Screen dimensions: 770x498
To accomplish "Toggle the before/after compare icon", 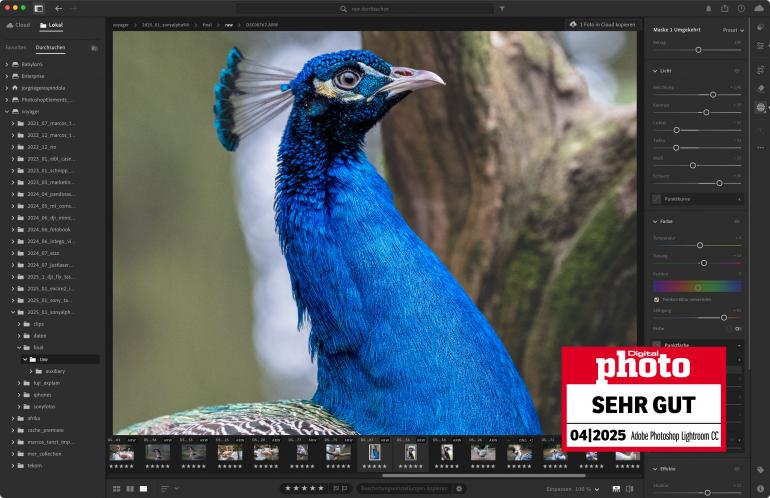I will point(630,489).
